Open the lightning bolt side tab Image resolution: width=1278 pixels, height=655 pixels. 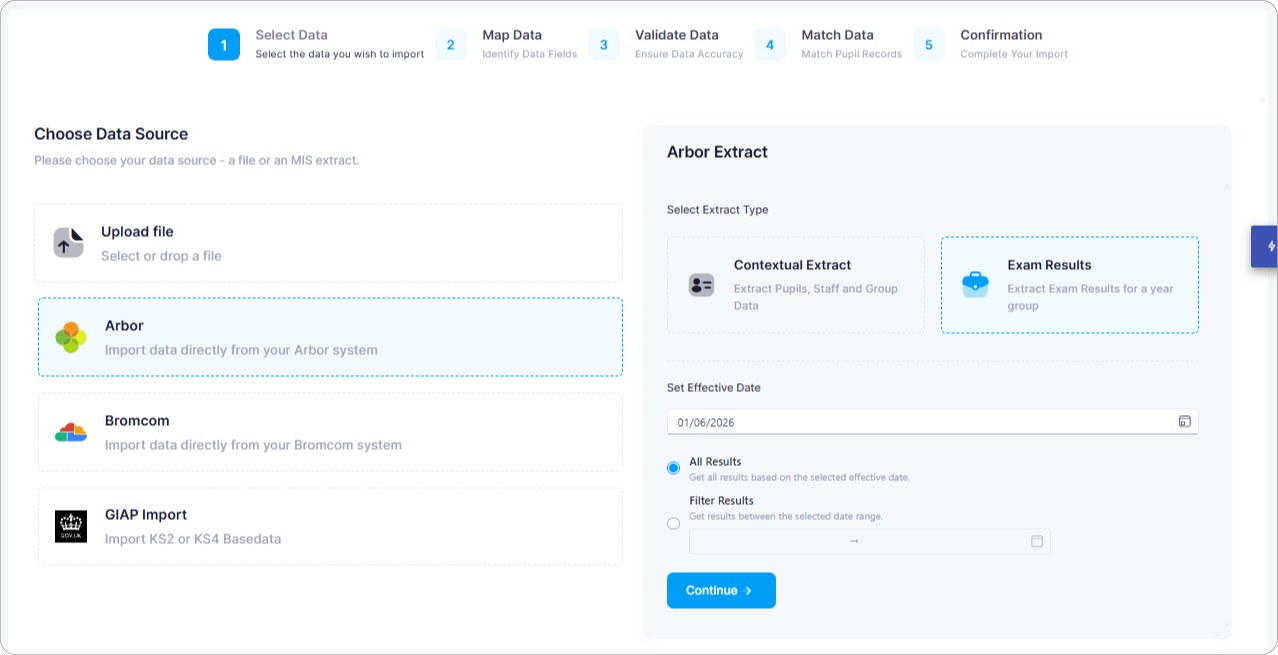(1265, 246)
